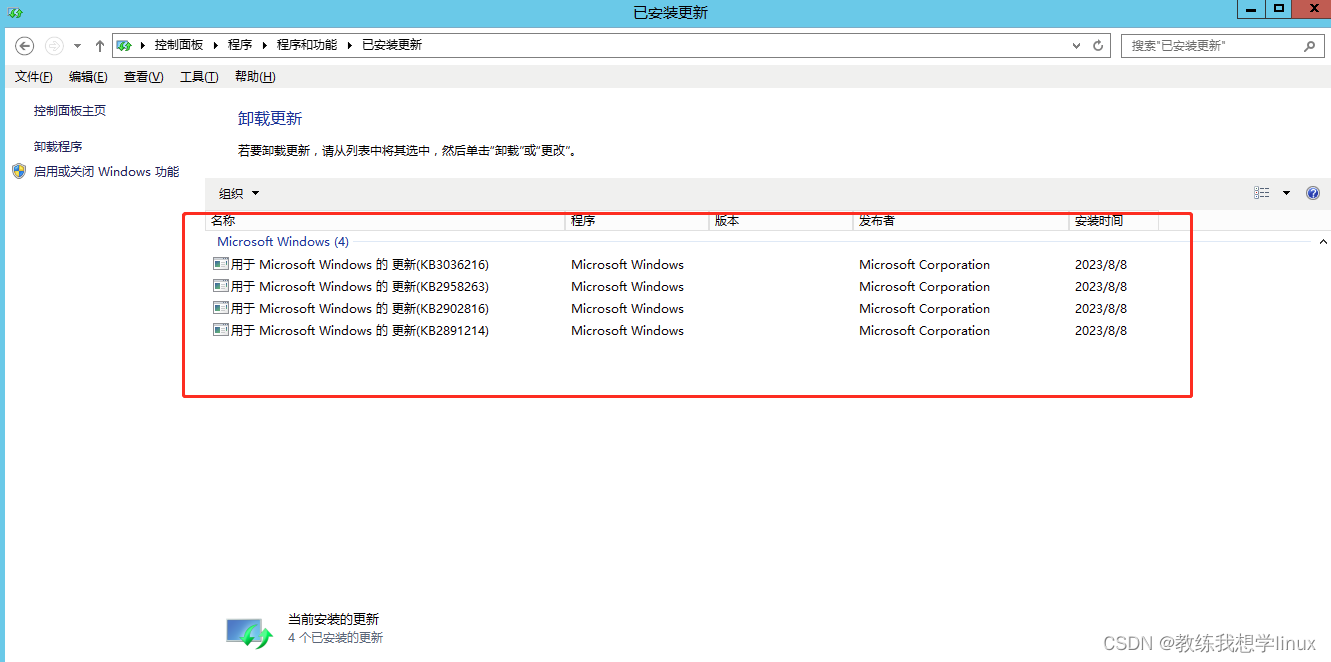The width and height of the screenshot is (1331, 662).
Task: Click the icon beside KB2958263
Action: tap(221, 286)
